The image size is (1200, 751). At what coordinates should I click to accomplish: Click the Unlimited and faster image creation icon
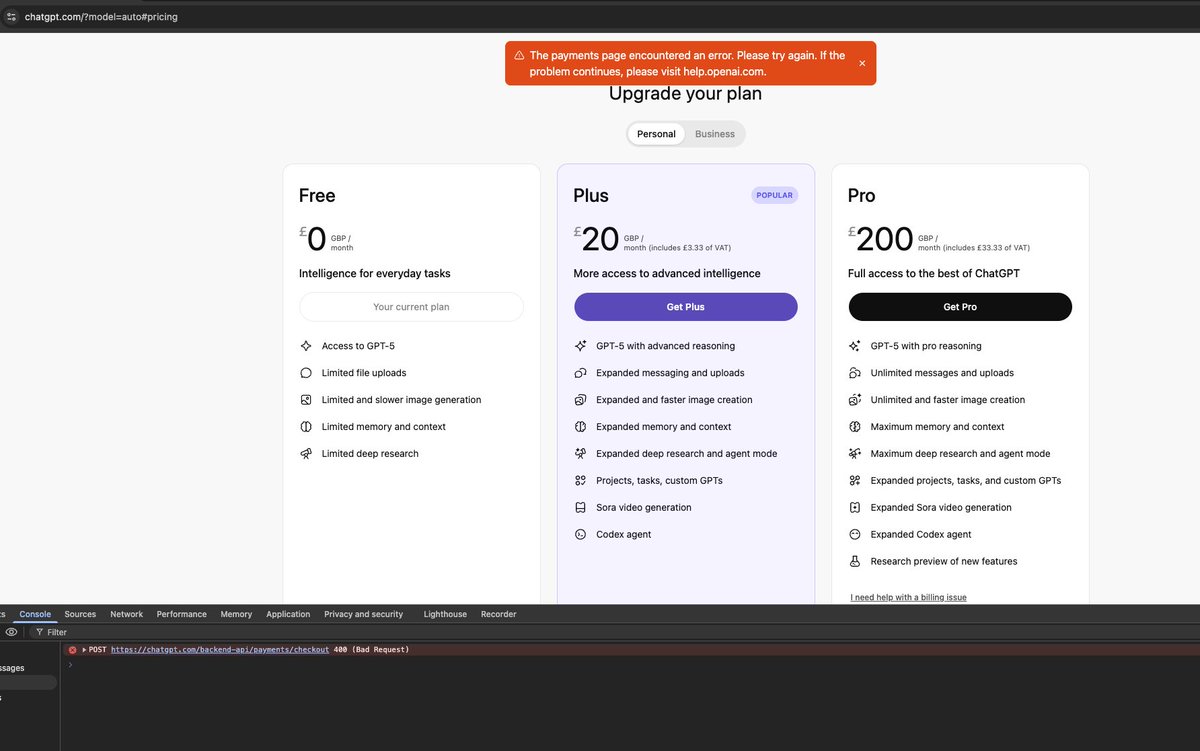tap(855, 400)
